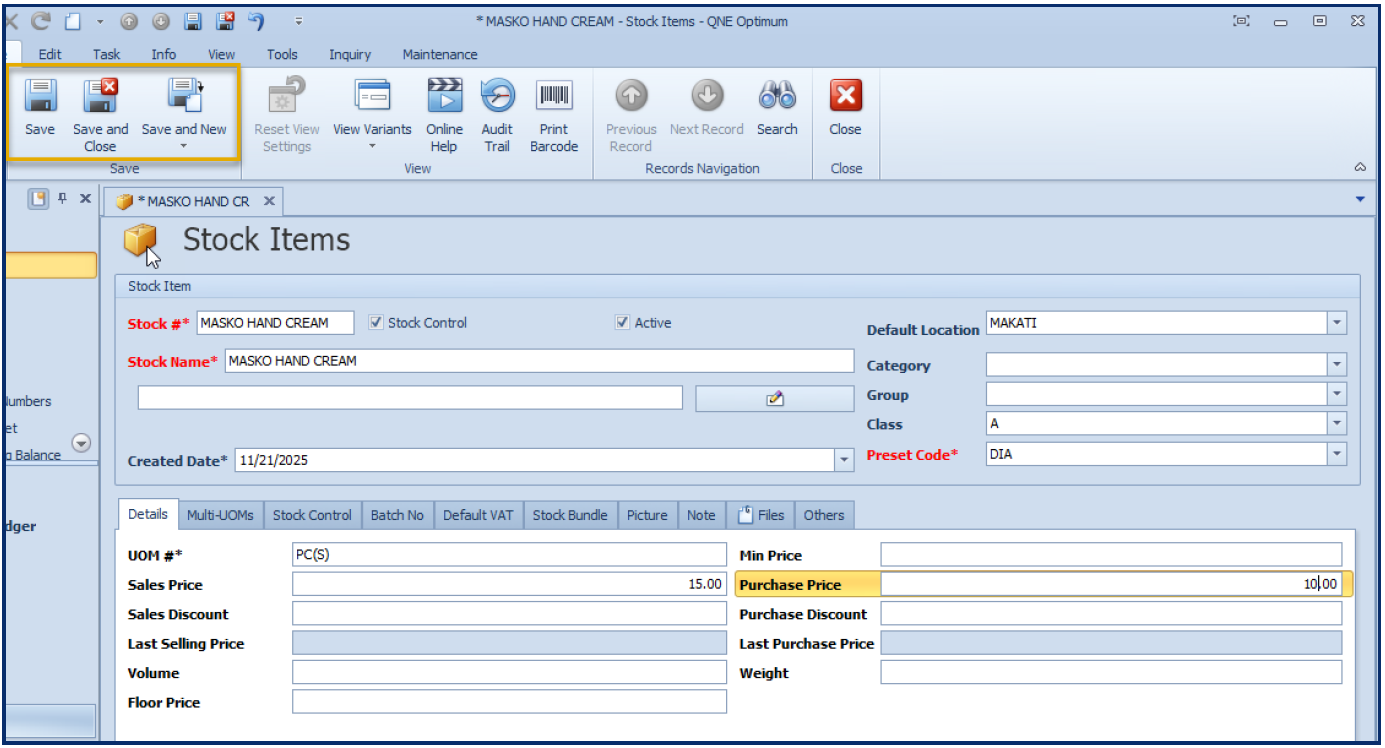
Task: Open the Maintenance menu
Action: point(440,54)
